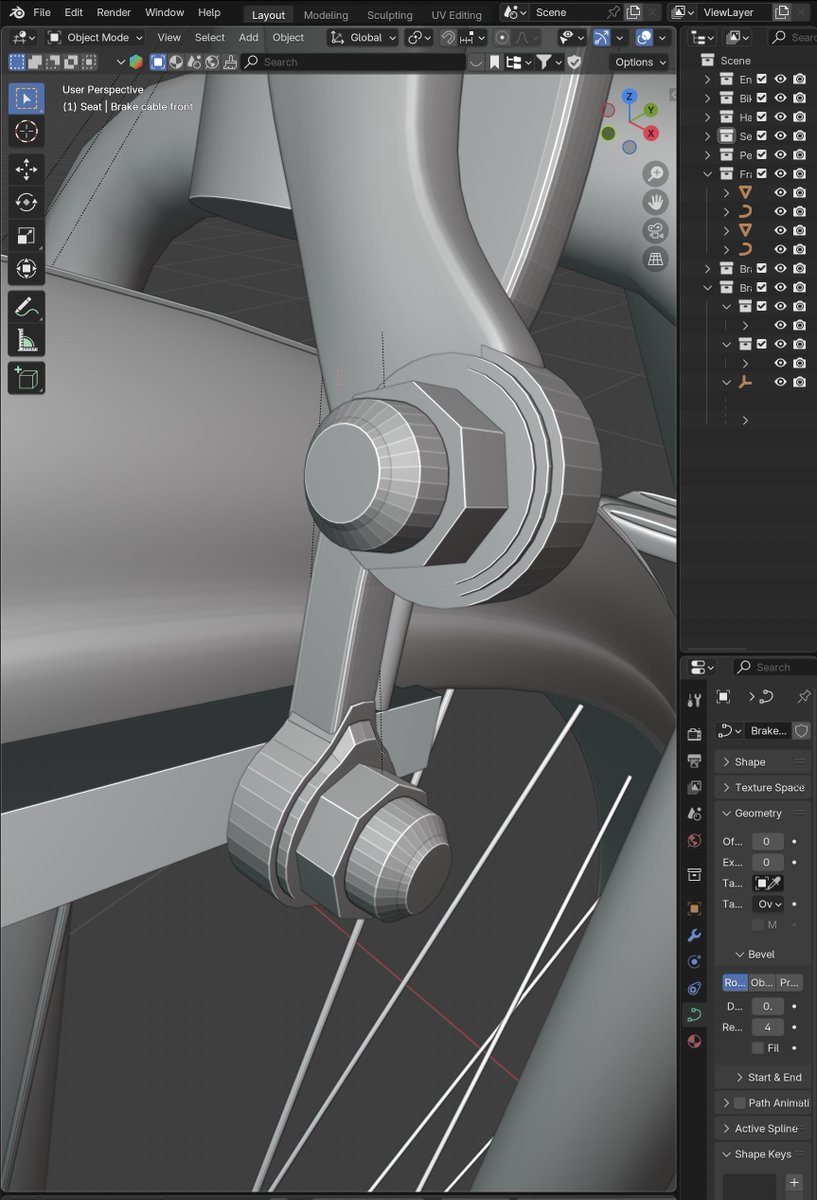Enable the Fill Caps checkbox
The height and width of the screenshot is (1200, 817).
click(758, 1048)
